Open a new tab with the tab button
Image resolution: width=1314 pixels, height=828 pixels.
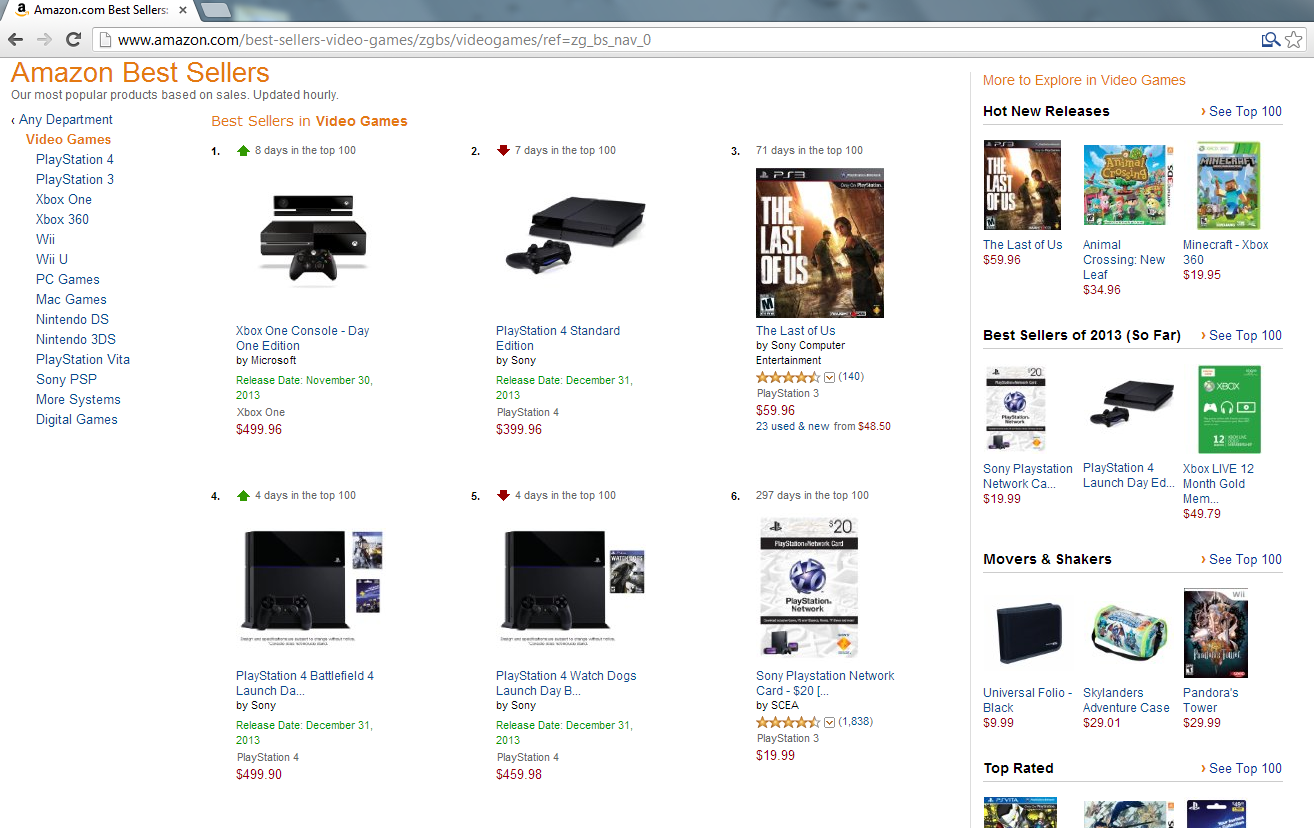(x=216, y=10)
